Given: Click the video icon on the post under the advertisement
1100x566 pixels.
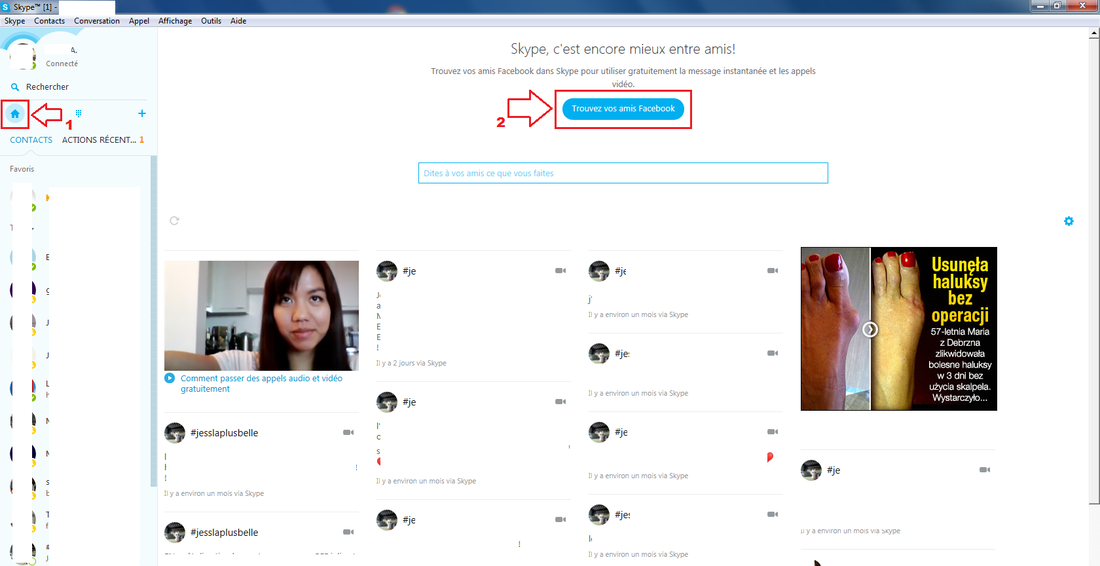Looking at the screenshot, I should point(984,470).
